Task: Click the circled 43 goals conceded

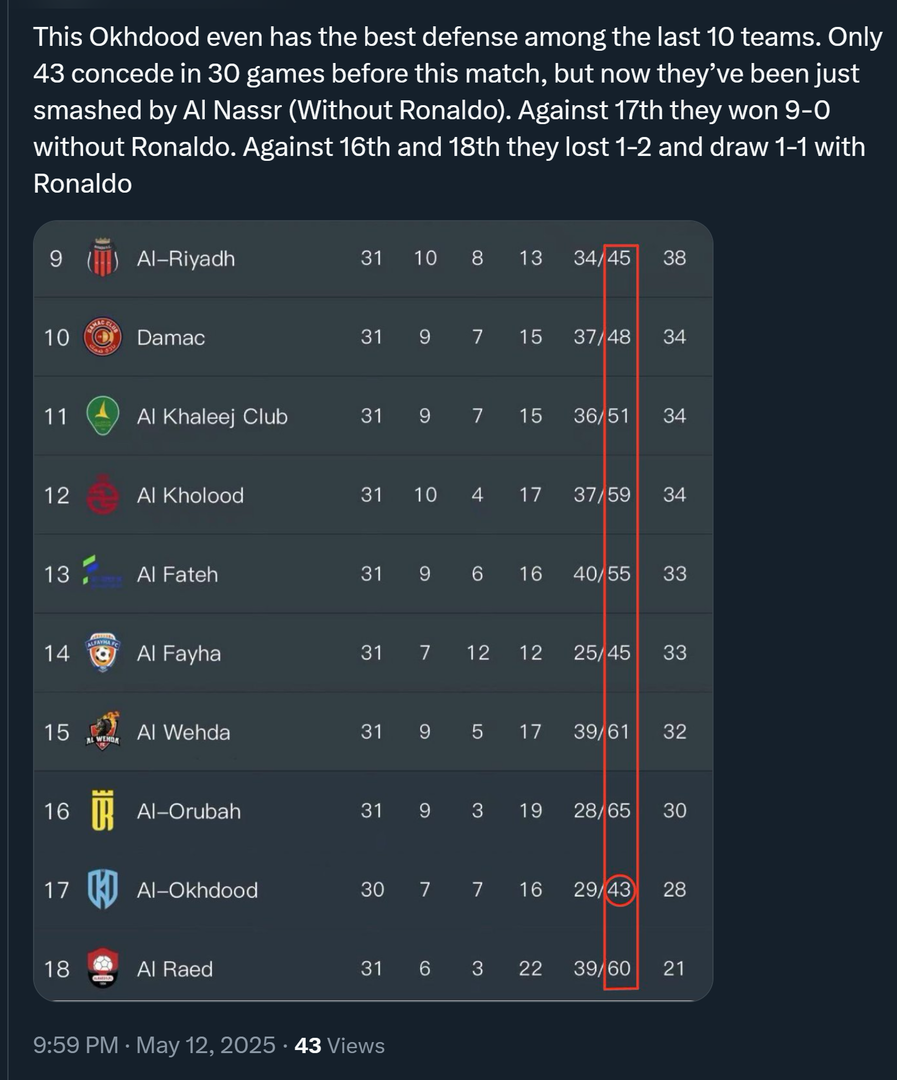Action: click(x=619, y=889)
